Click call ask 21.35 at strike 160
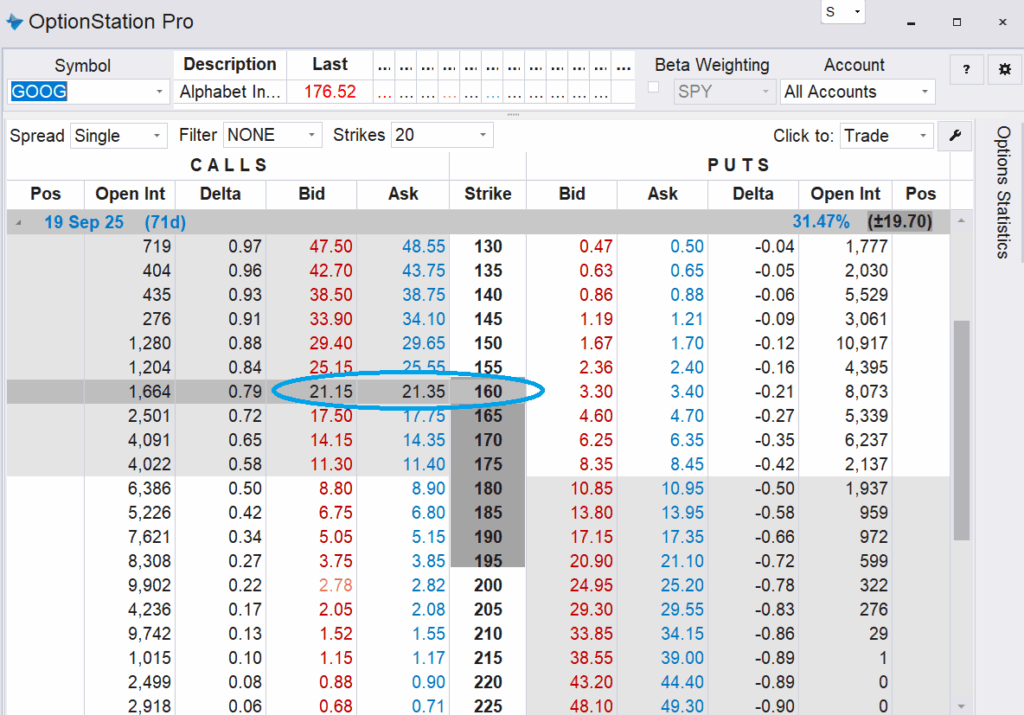The width and height of the screenshot is (1024, 715). [423, 392]
